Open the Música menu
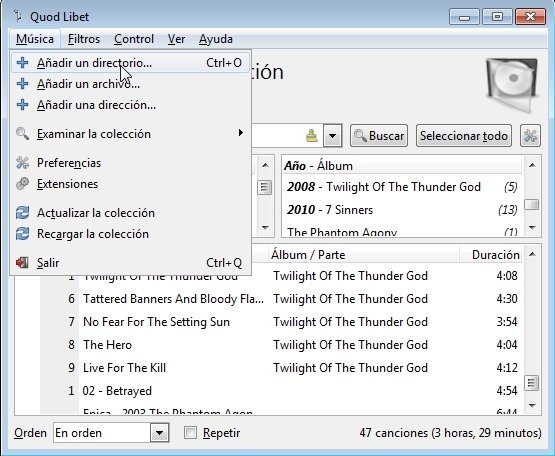The width and height of the screenshot is (555, 456). [x=35, y=39]
